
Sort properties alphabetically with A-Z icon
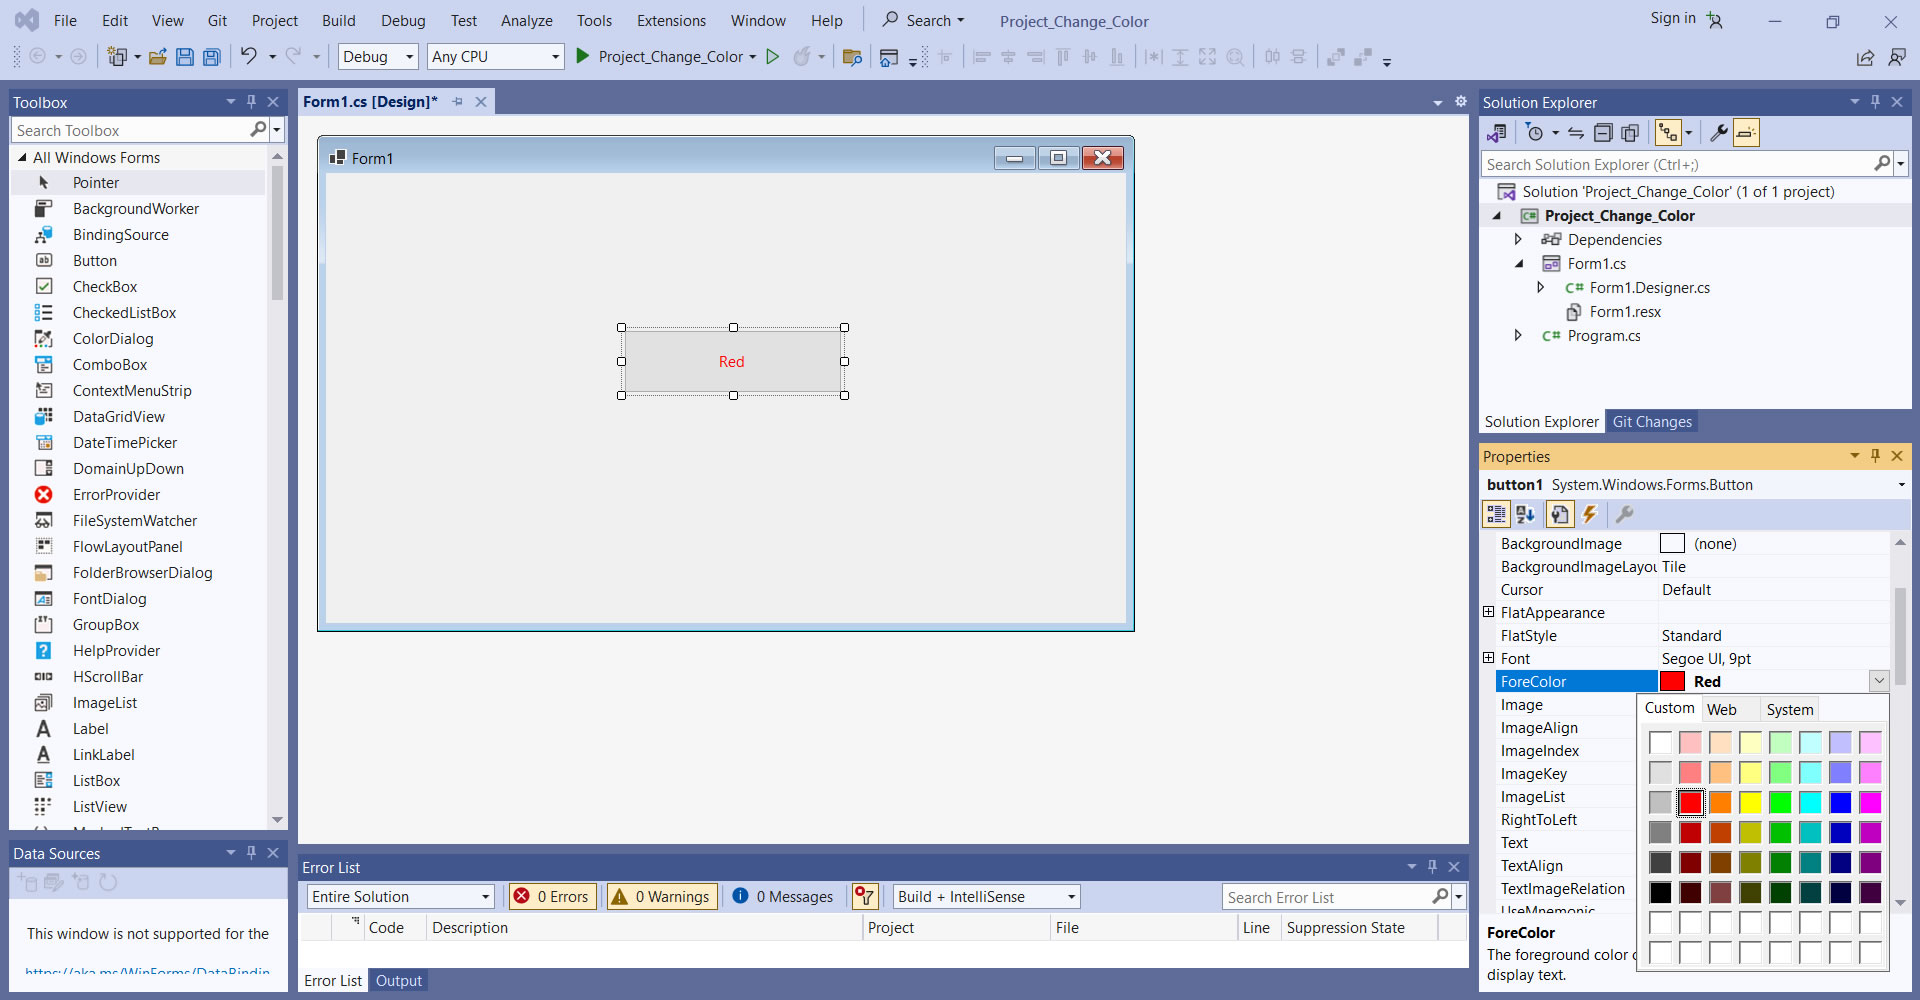[x=1525, y=514]
